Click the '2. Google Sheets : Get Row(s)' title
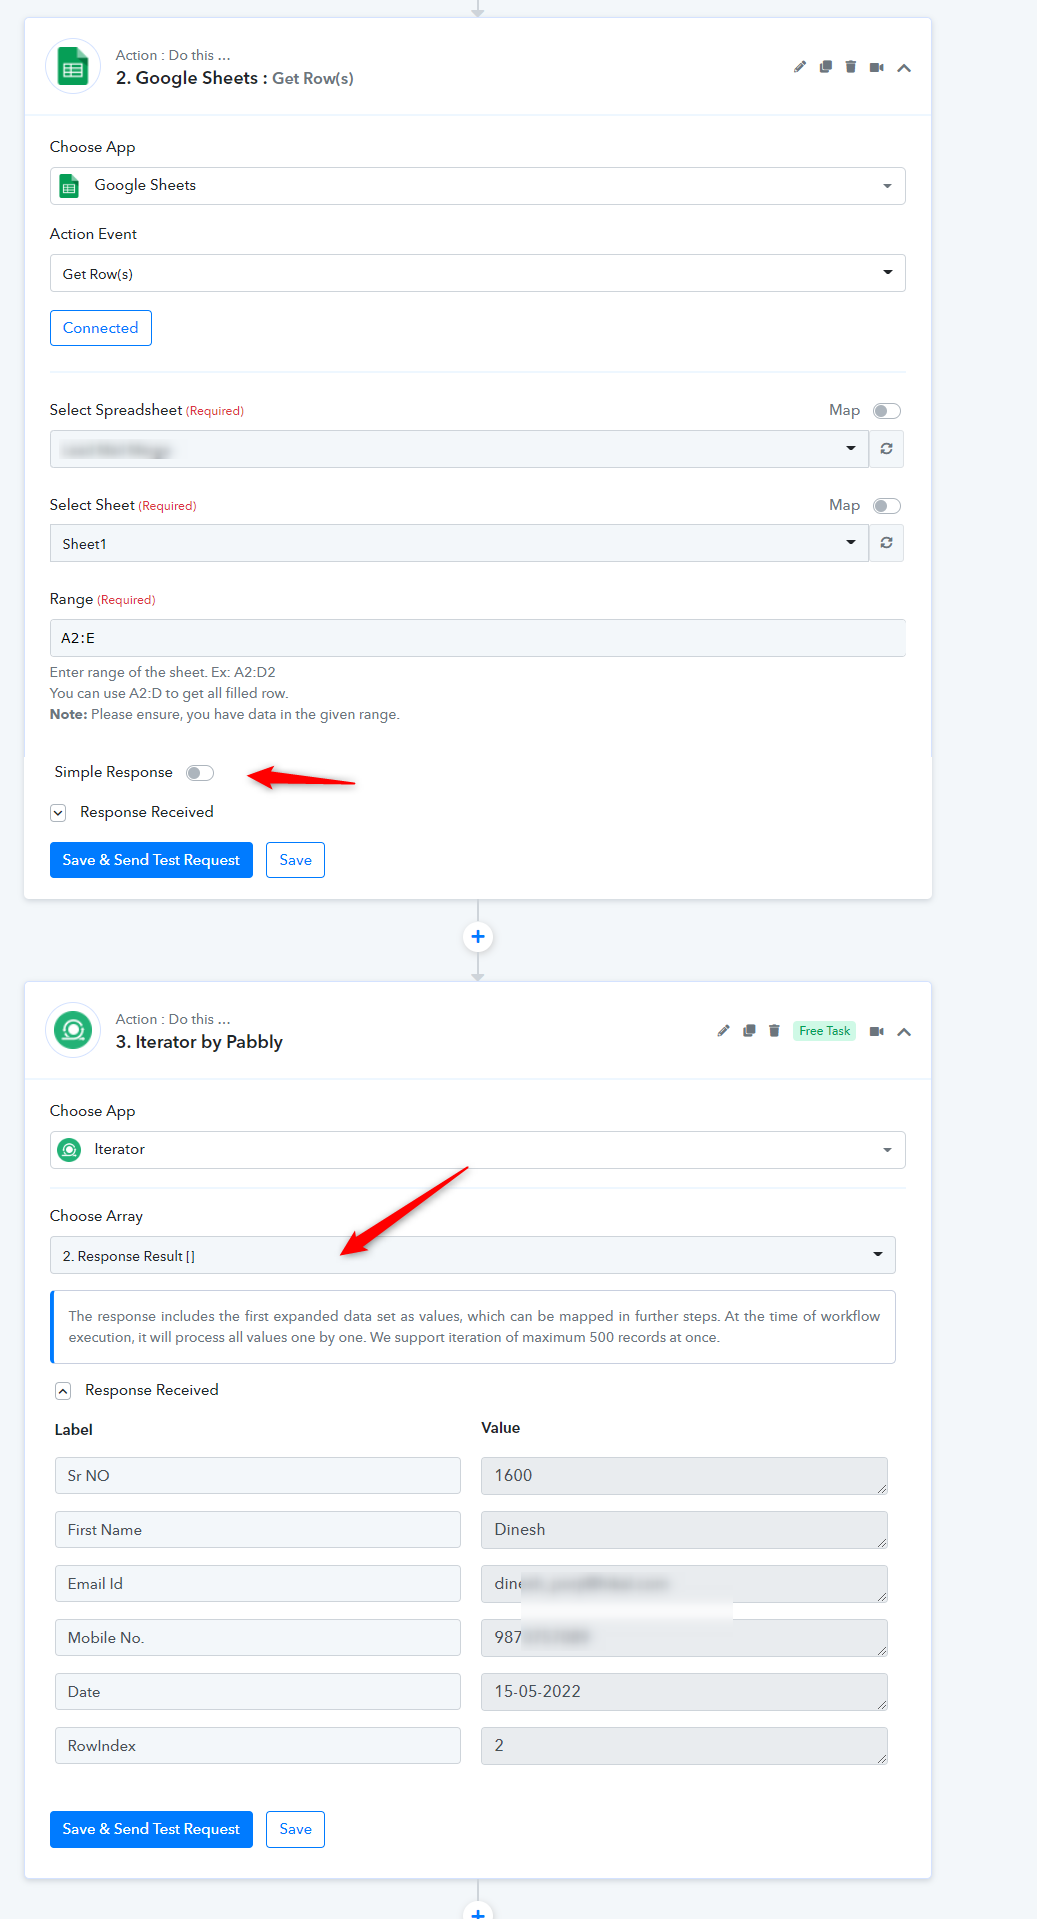The height and width of the screenshot is (1919, 1037). (234, 78)
